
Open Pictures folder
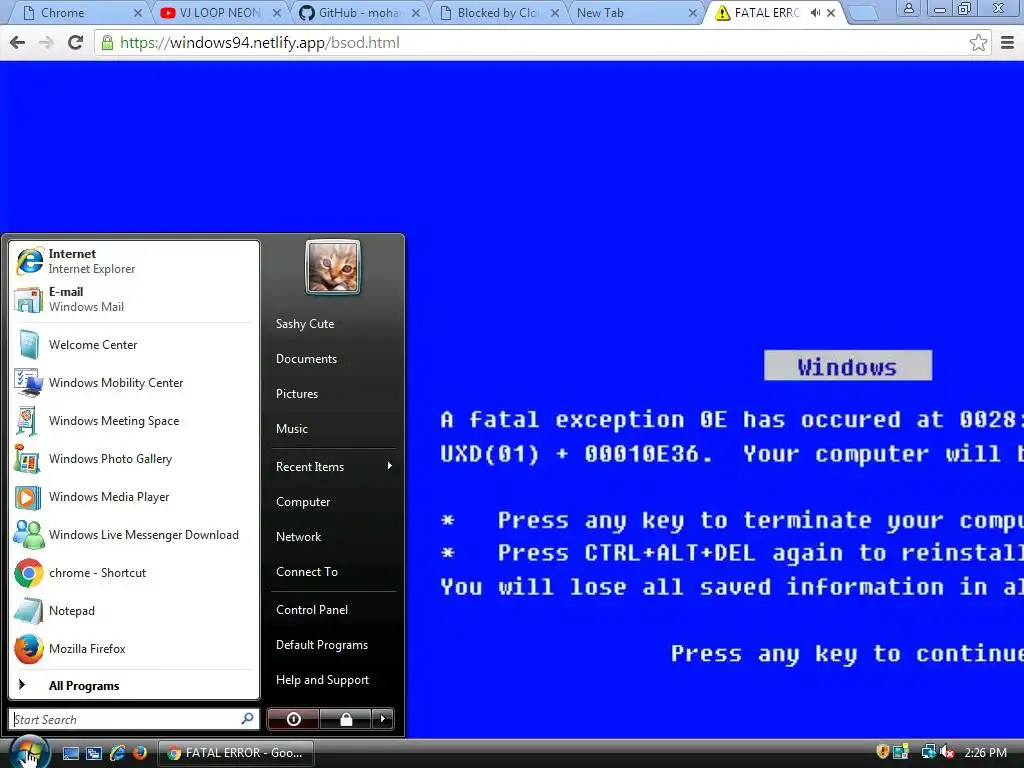tap(297, 394)
